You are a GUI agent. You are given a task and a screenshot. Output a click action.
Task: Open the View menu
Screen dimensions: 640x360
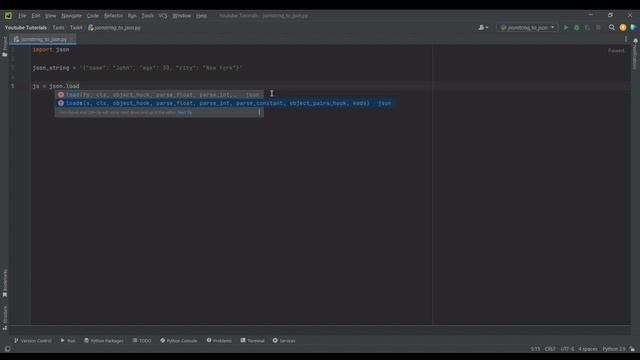click(50, 16)
